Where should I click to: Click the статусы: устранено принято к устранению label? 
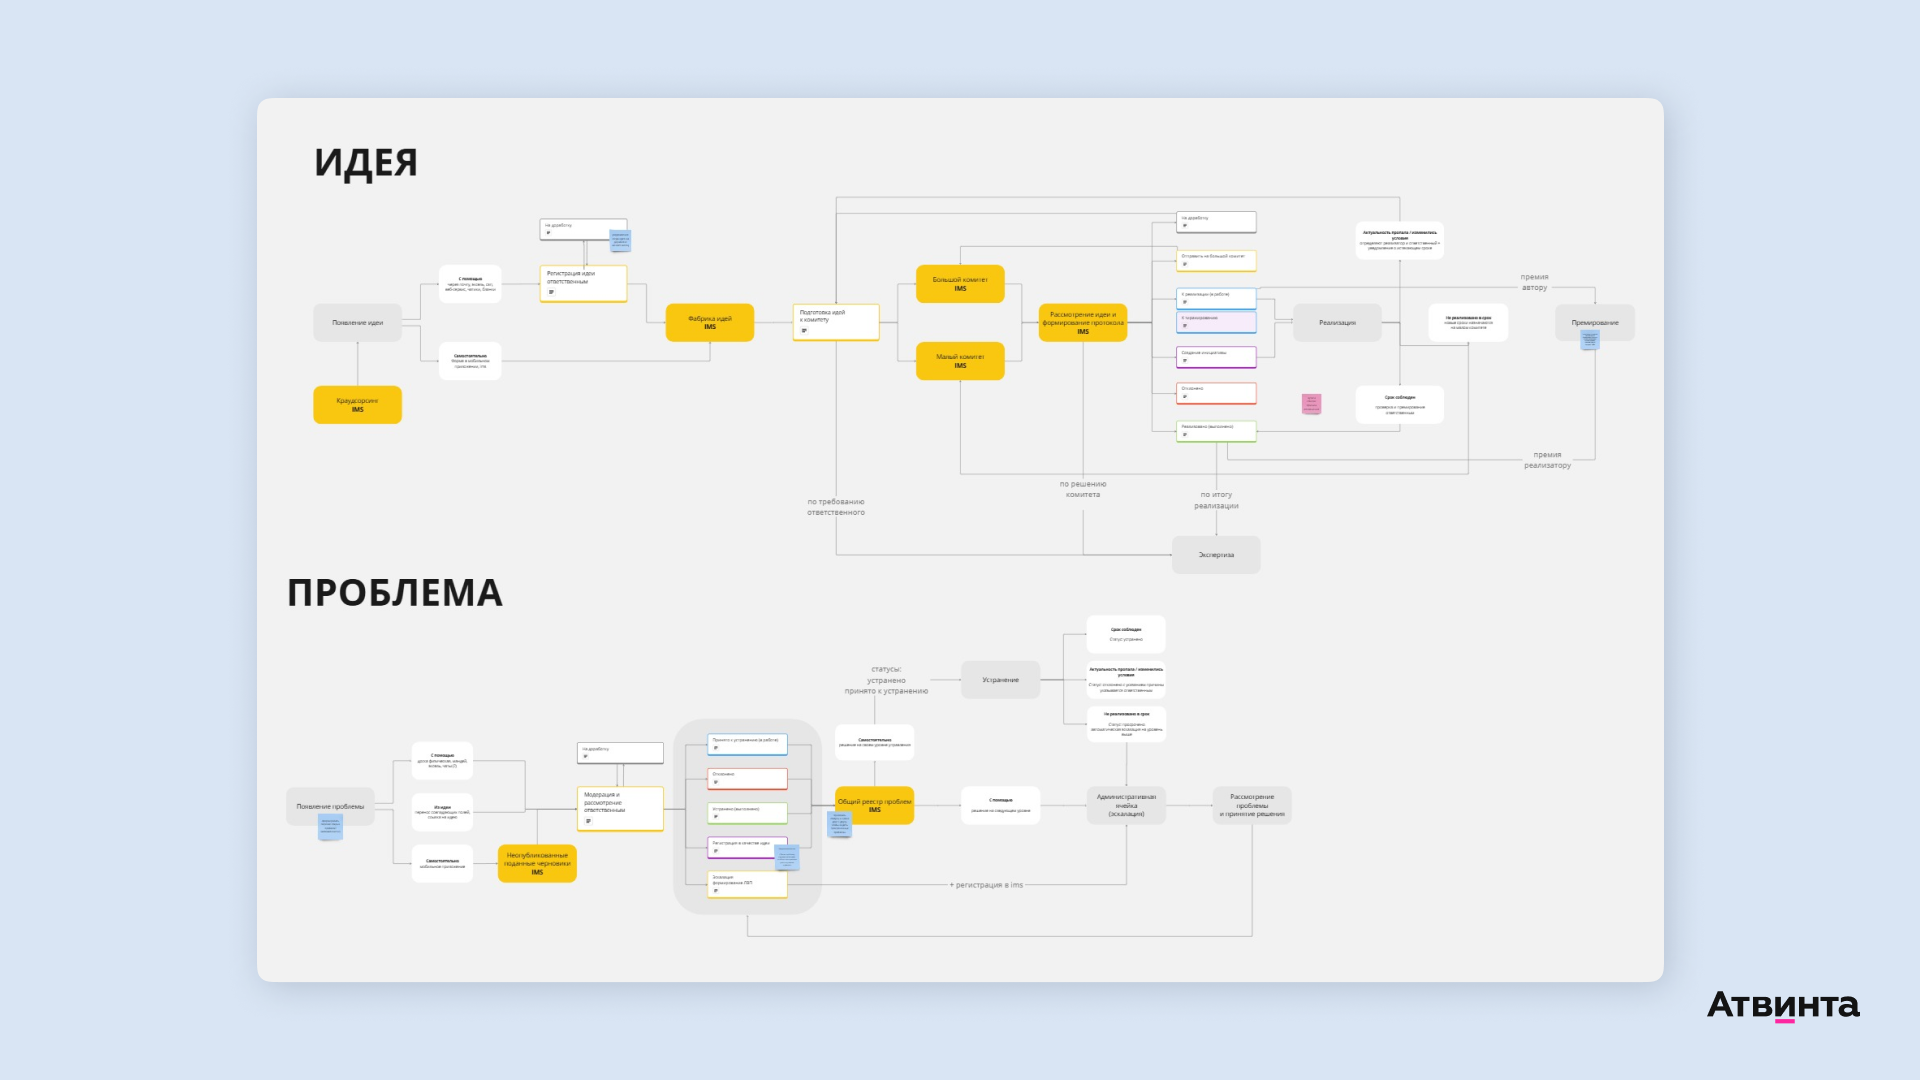click(x=886, y=680)
